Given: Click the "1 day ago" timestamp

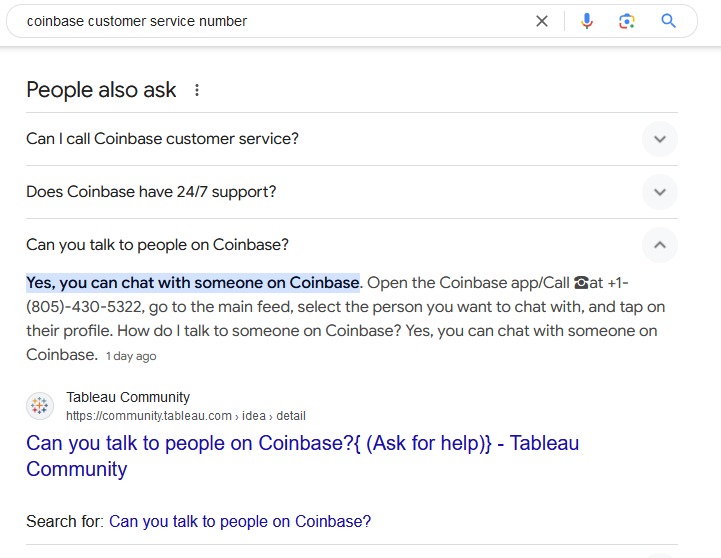Looking at the screenshot, I should (131, 356).
